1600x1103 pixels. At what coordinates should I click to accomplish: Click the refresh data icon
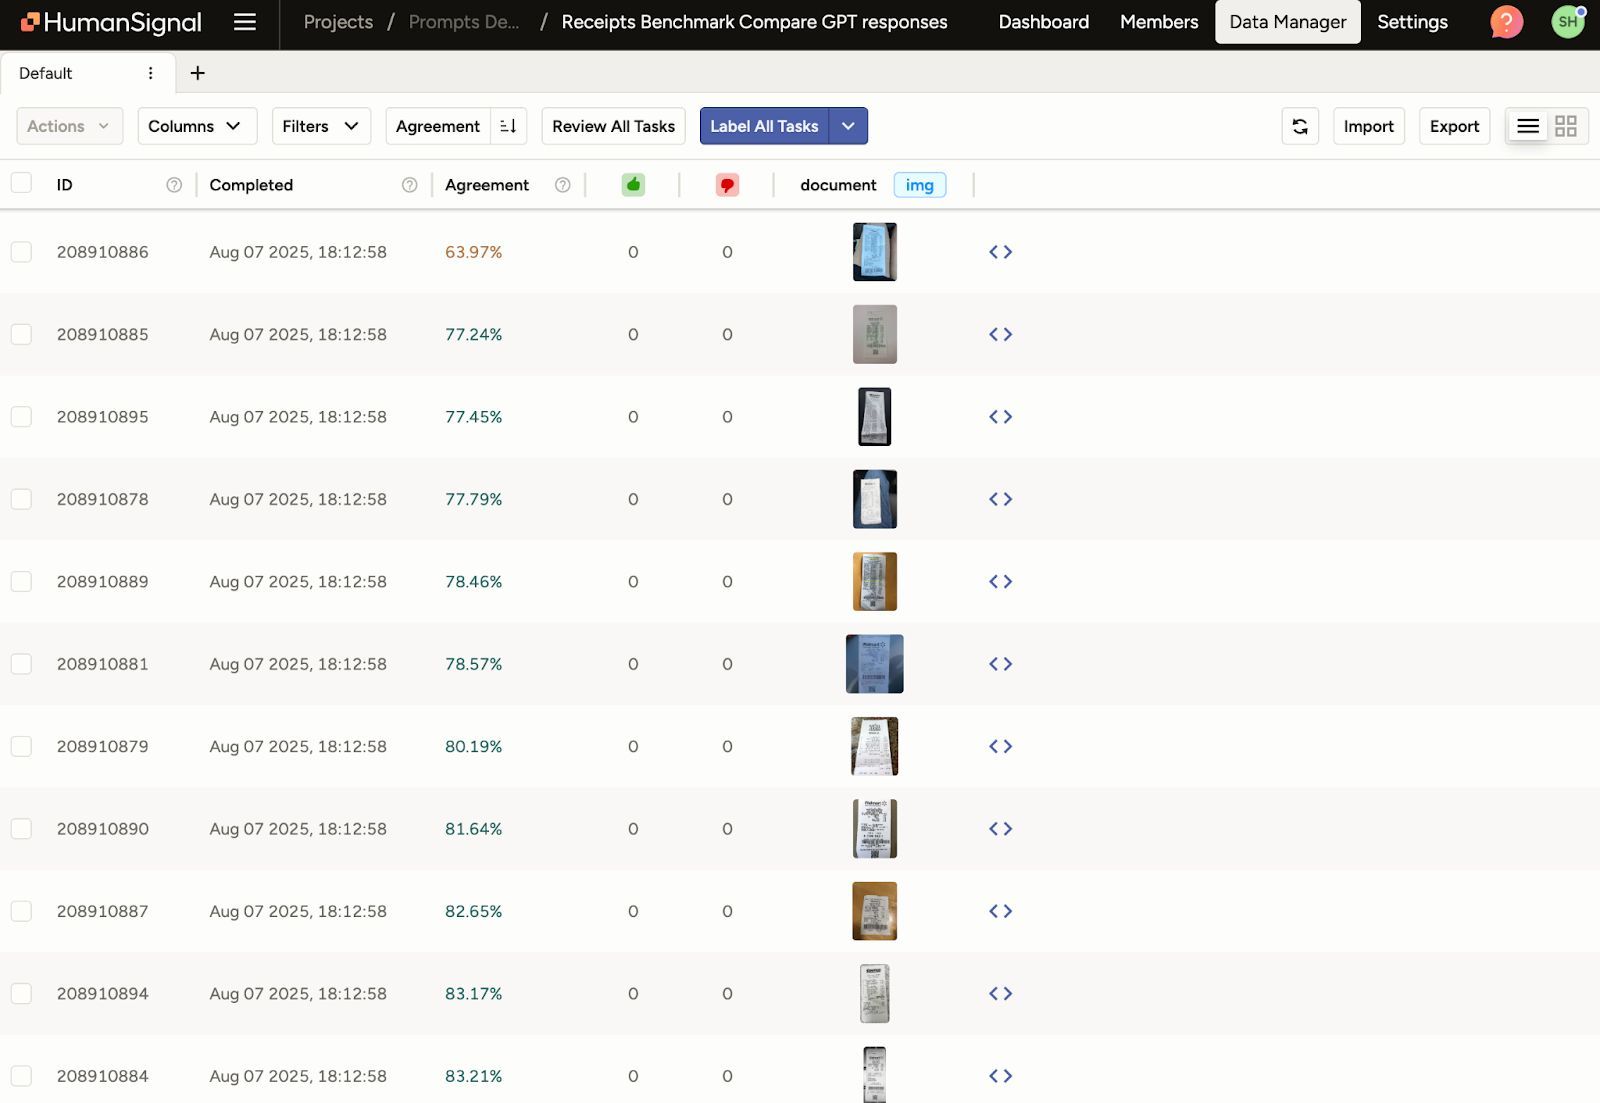pyautogui.click(x=1300, y=126)
